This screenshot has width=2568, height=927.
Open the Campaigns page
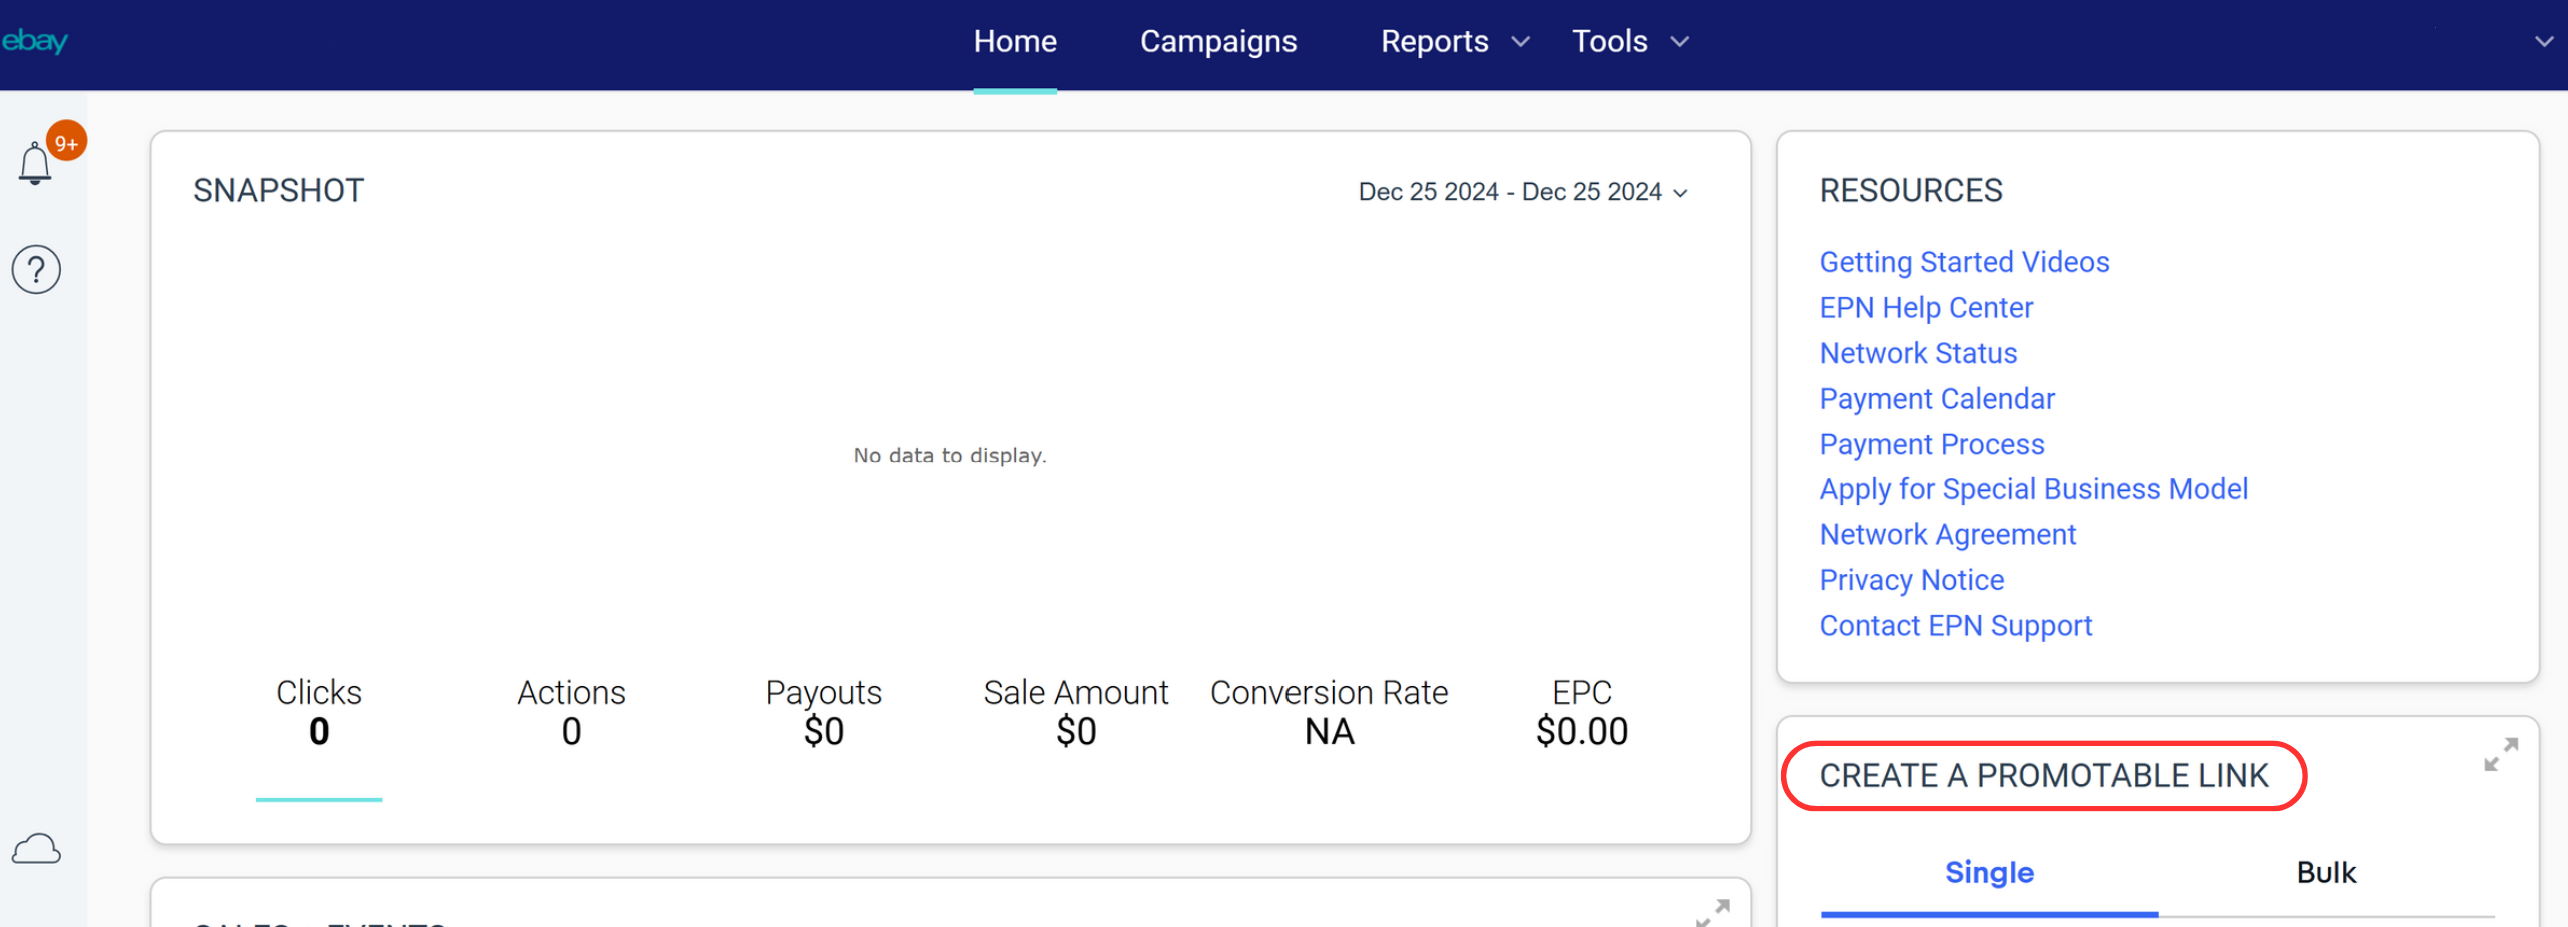pos(1218,42)
